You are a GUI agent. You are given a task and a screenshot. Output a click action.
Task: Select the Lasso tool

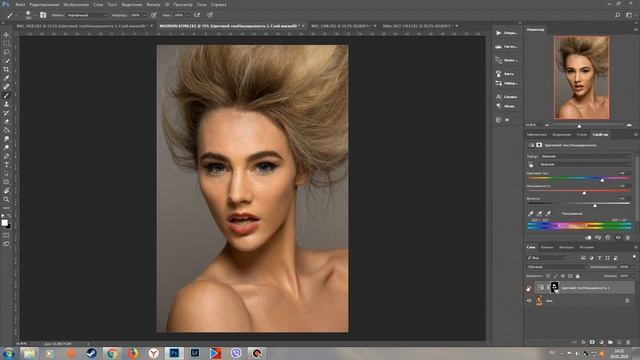6,52
